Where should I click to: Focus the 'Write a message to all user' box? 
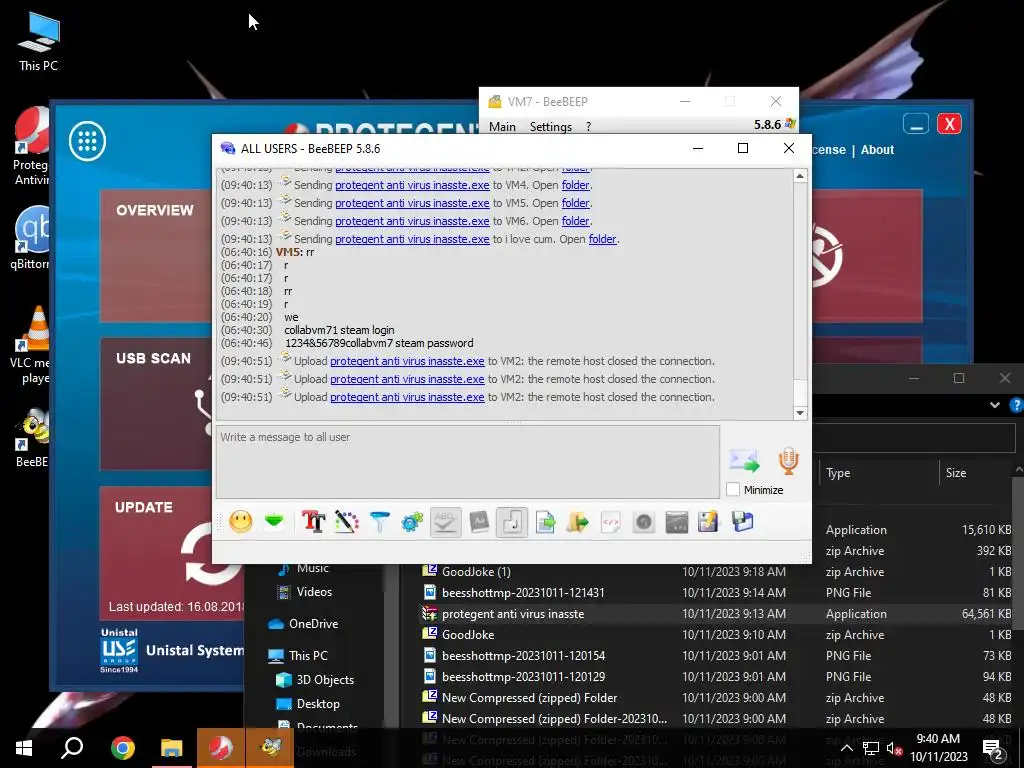(468, 462)
